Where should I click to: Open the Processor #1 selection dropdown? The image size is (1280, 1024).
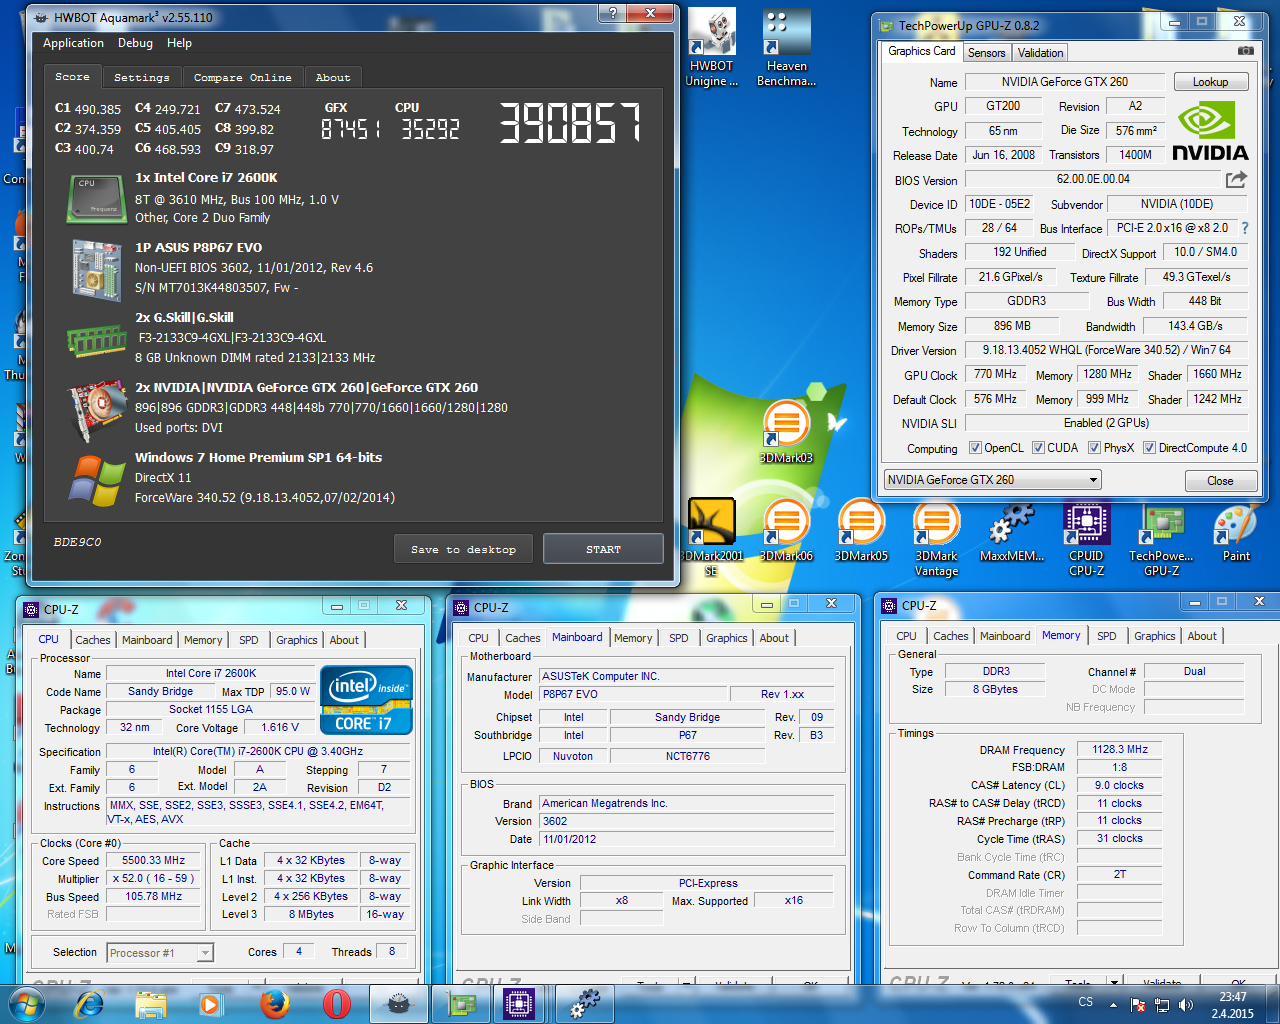coord(160,953)
